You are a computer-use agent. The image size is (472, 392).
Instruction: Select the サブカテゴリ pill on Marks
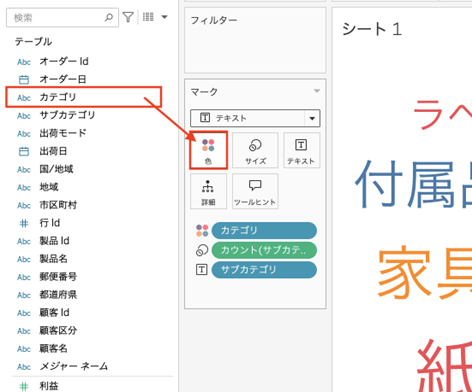(264, 270)
